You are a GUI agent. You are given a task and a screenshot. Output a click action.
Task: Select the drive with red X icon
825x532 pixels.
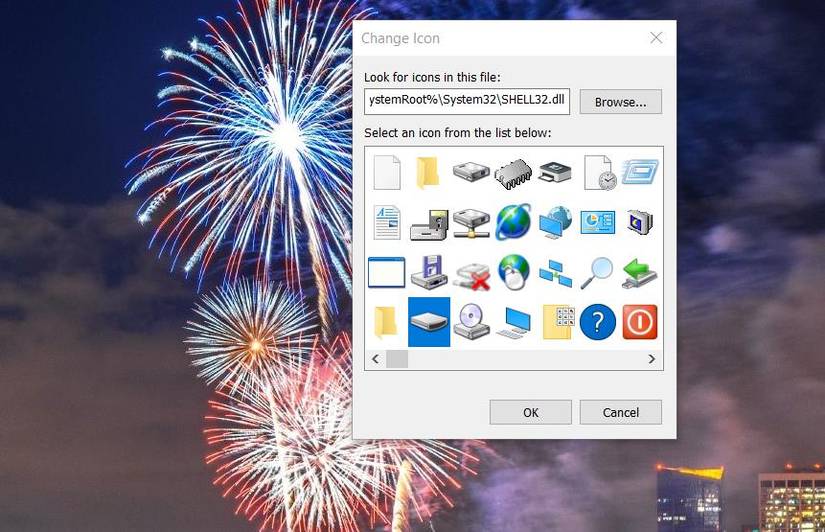pos(472,275)
